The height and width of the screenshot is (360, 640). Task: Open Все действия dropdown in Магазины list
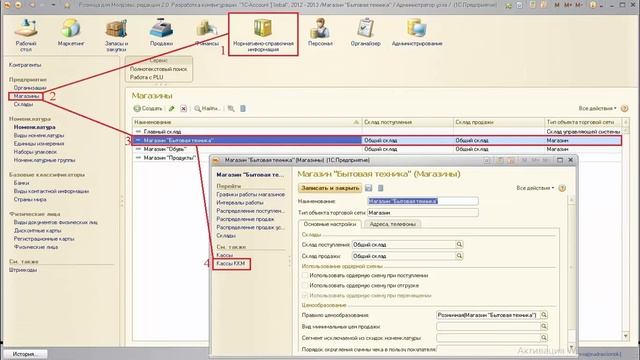click(598, 108)
